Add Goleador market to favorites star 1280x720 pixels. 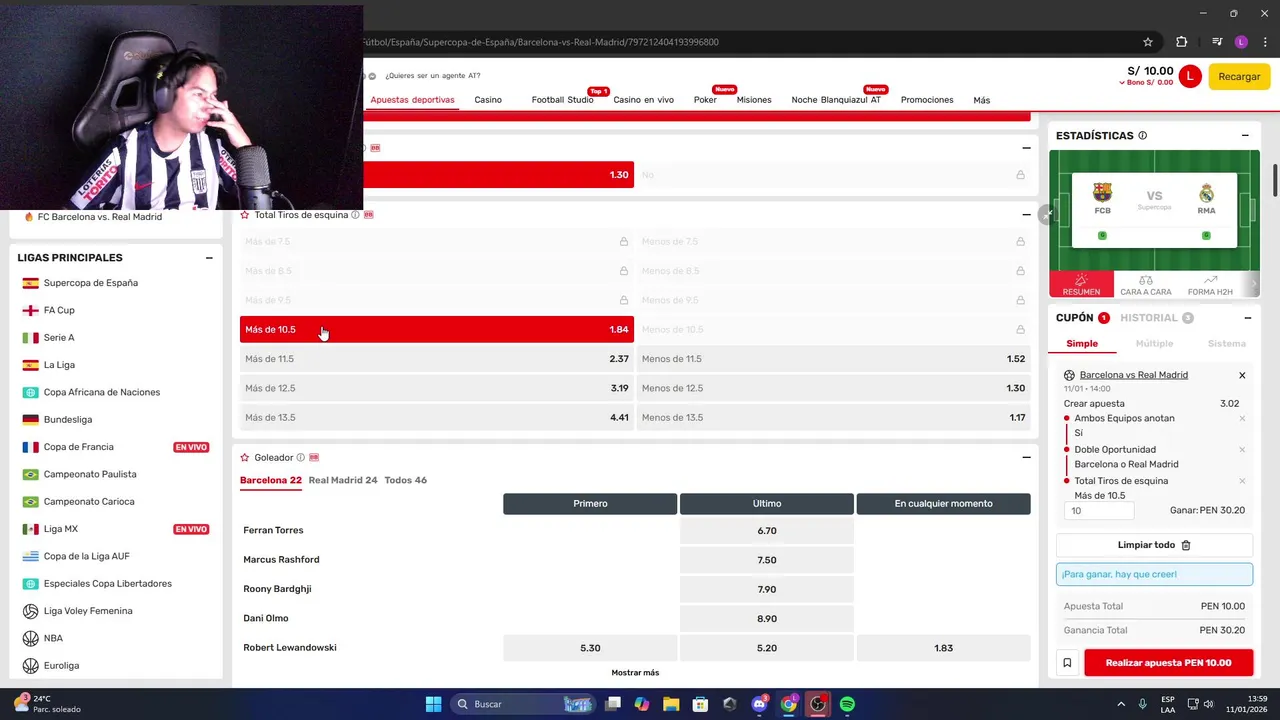click(244, 457)
